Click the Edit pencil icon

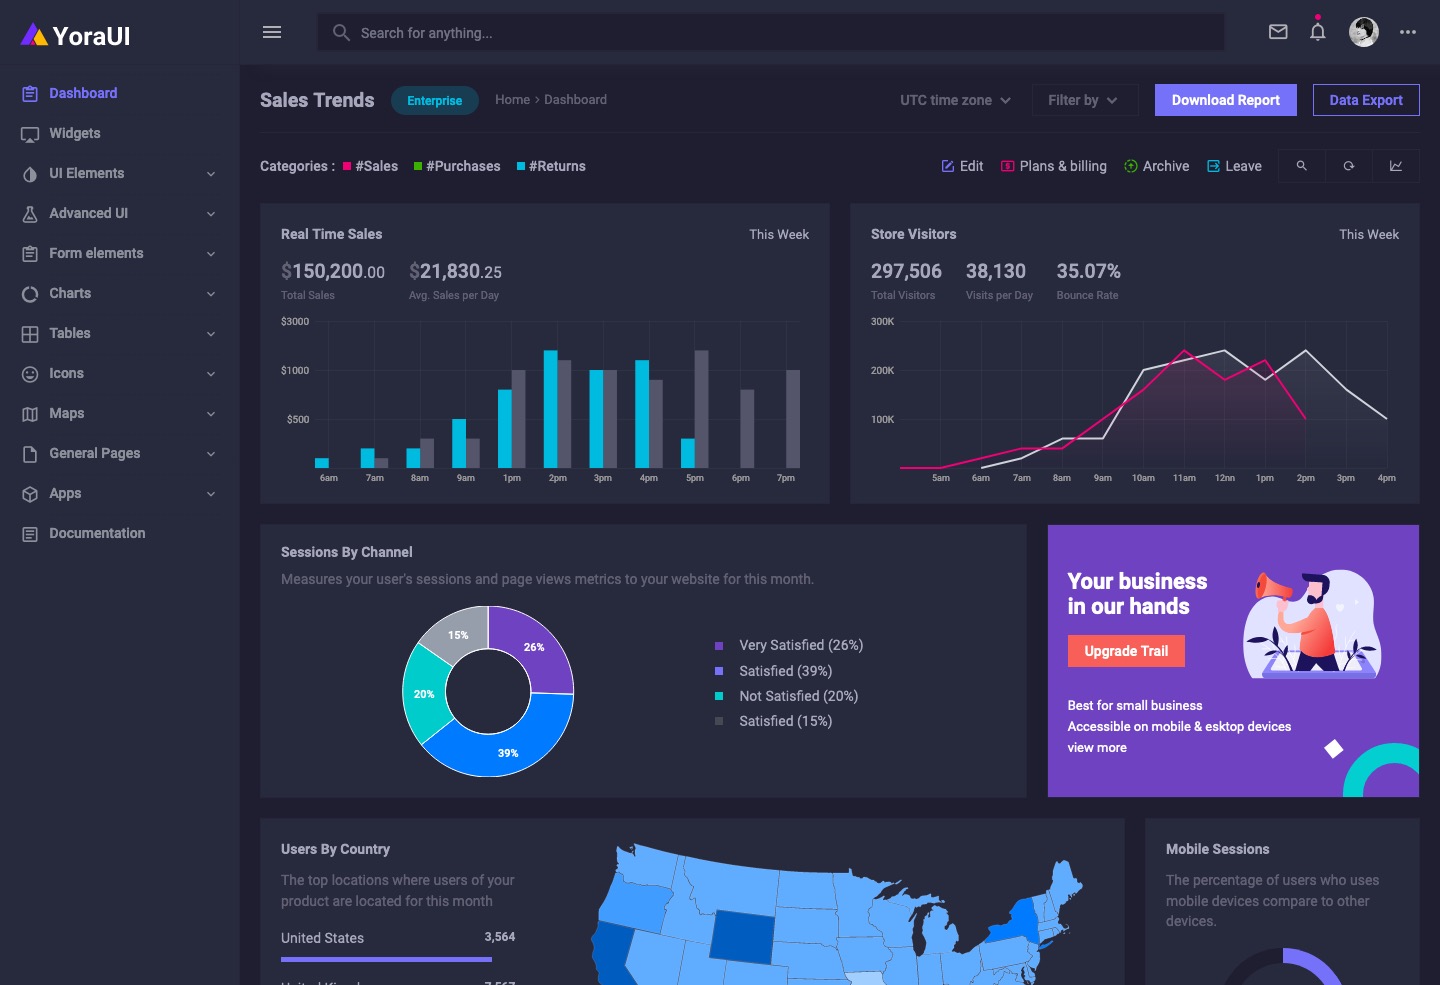point(948,166)
